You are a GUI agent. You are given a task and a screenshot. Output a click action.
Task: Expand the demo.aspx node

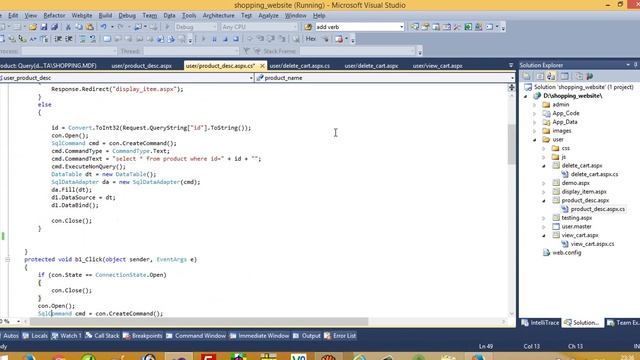544,183
